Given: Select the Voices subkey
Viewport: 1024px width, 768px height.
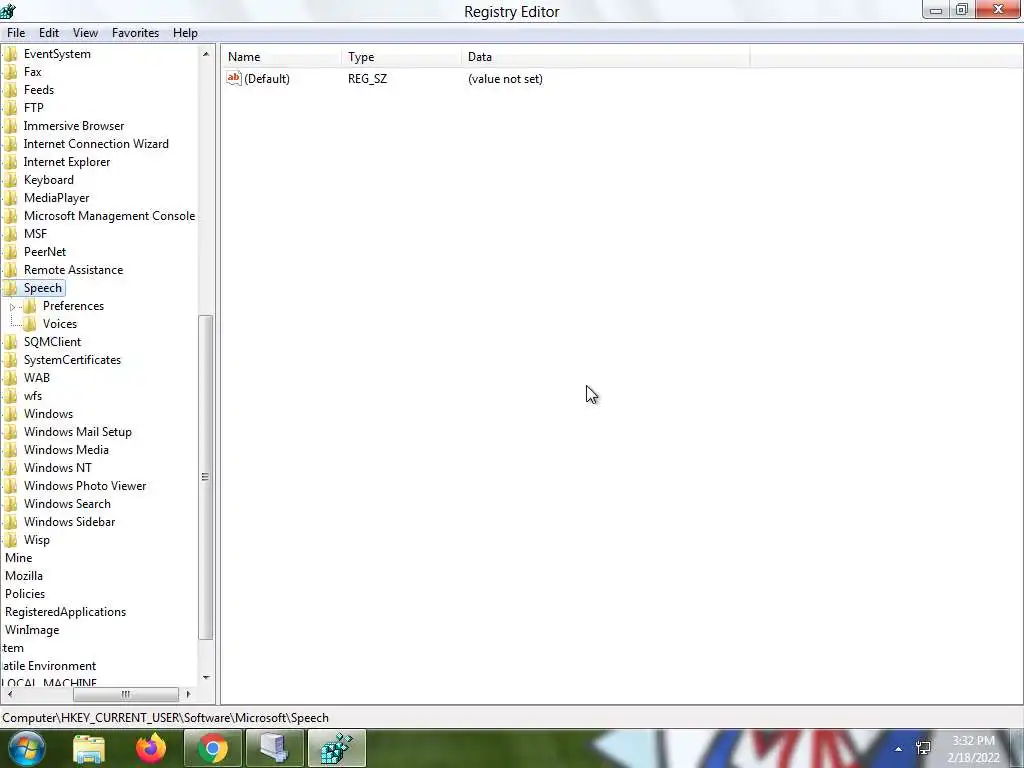Looking at the screenshot, I should [x=60, y=324].
